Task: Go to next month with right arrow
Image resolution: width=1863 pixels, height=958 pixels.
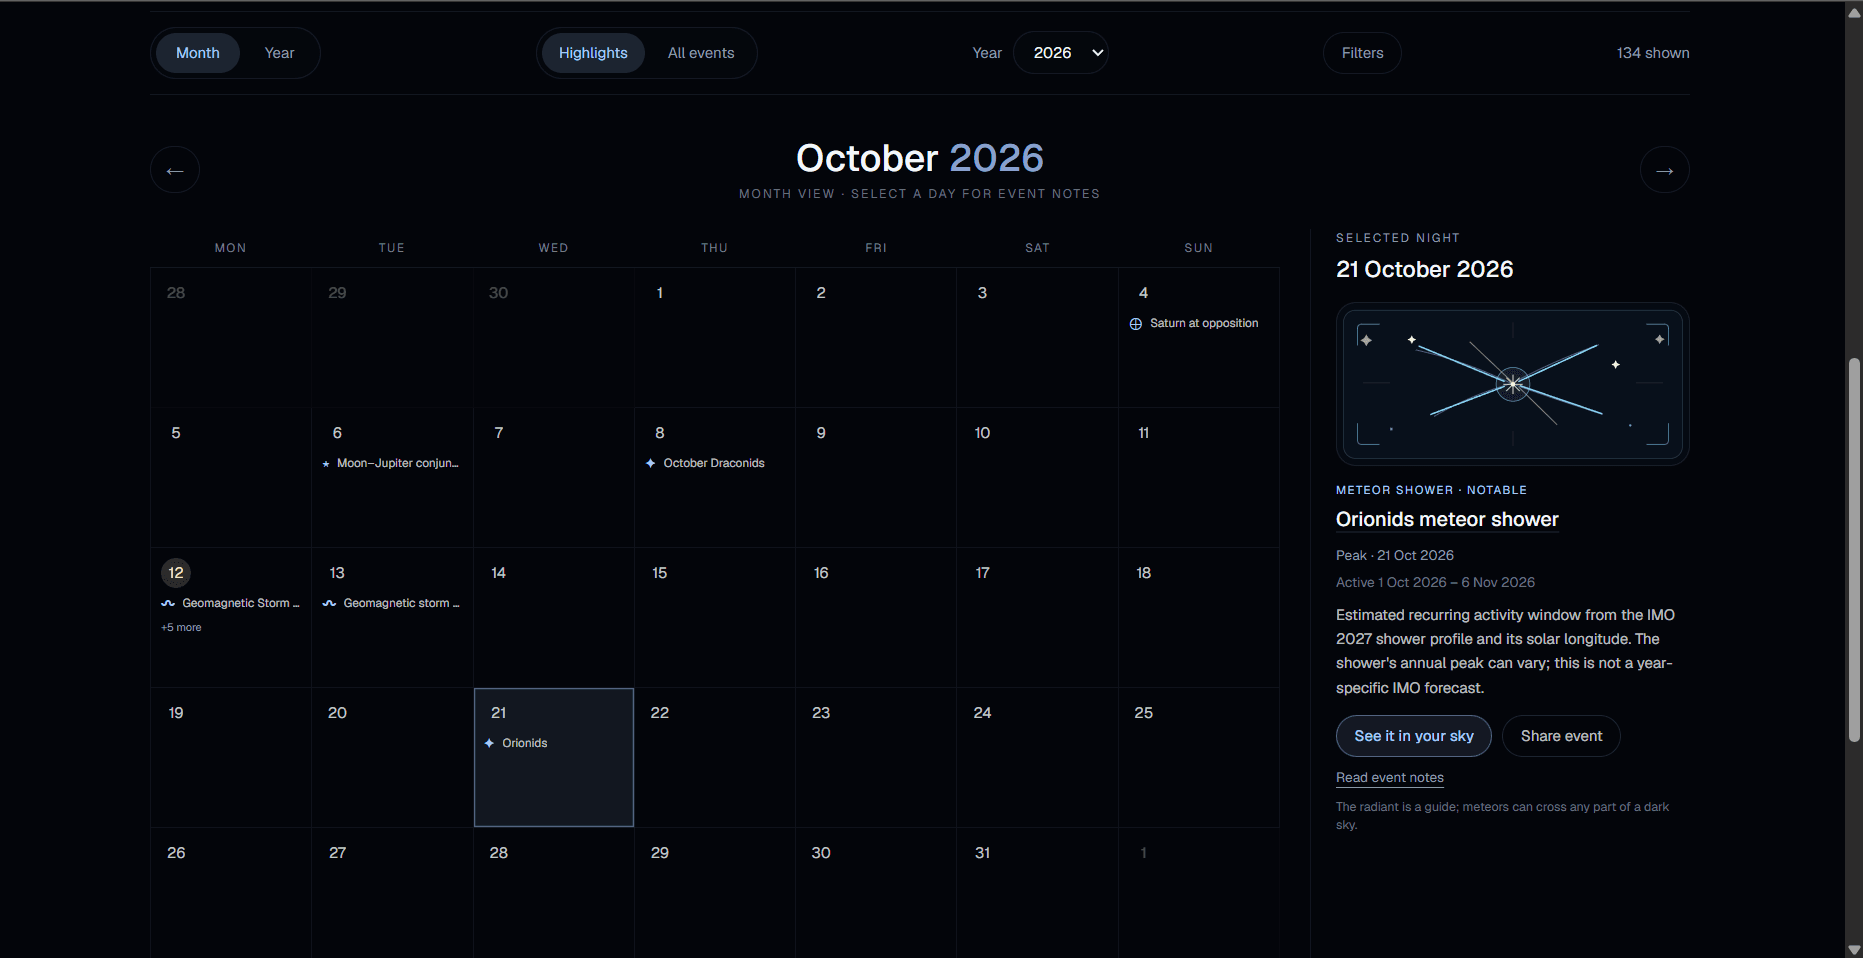Action: pos(1664,170)
